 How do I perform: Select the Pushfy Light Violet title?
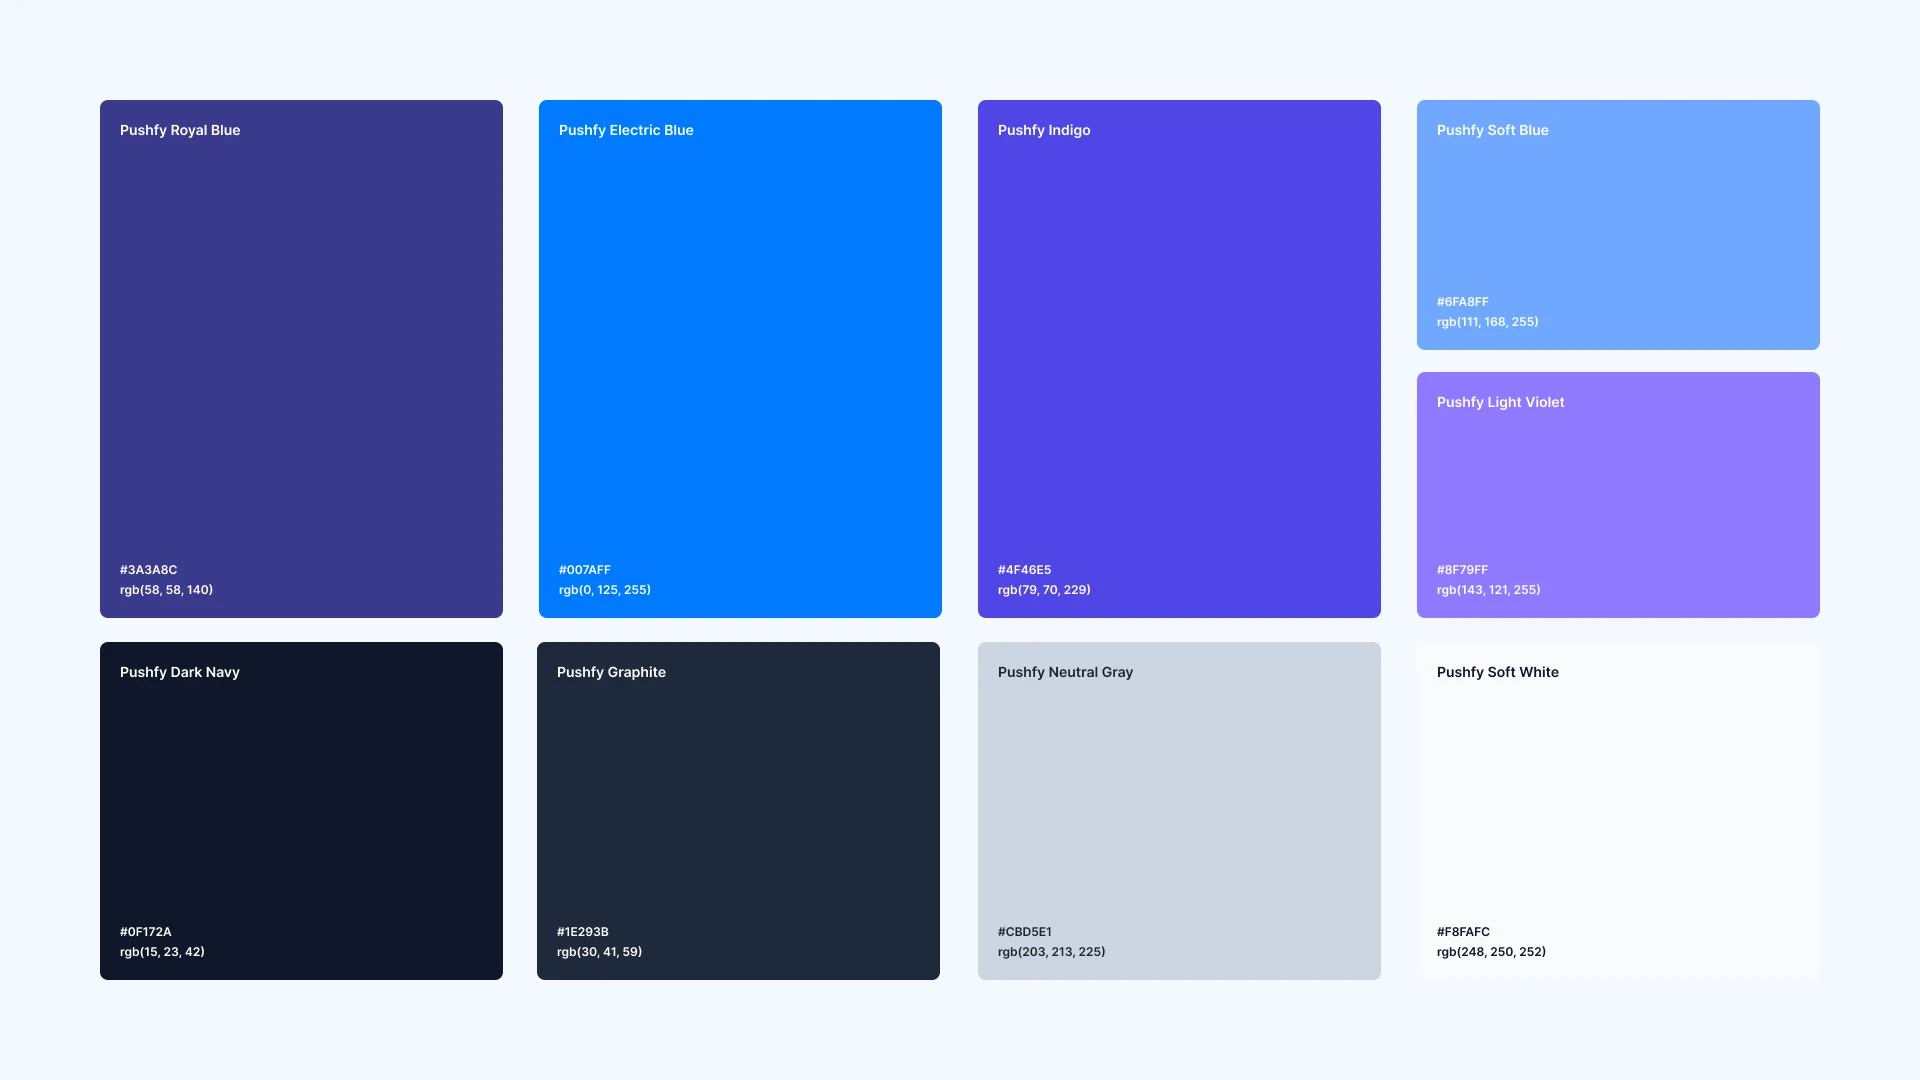click(1500, 402)
